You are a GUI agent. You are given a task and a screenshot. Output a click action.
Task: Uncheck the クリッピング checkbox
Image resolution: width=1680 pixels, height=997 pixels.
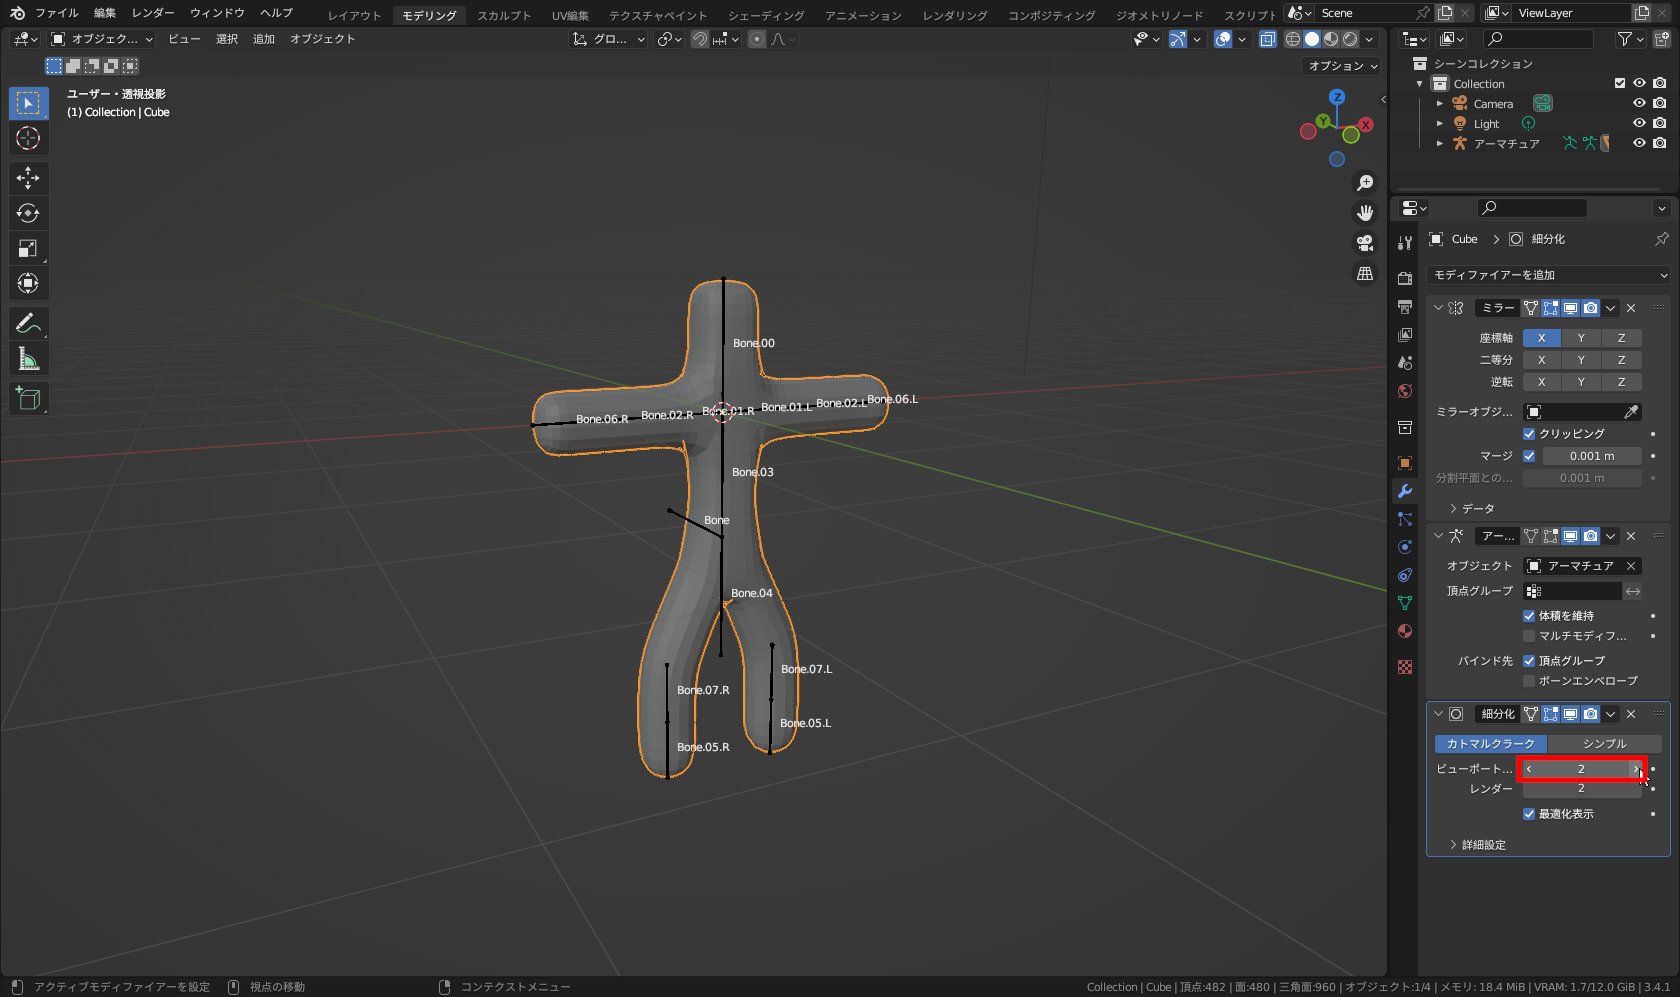1529,434
